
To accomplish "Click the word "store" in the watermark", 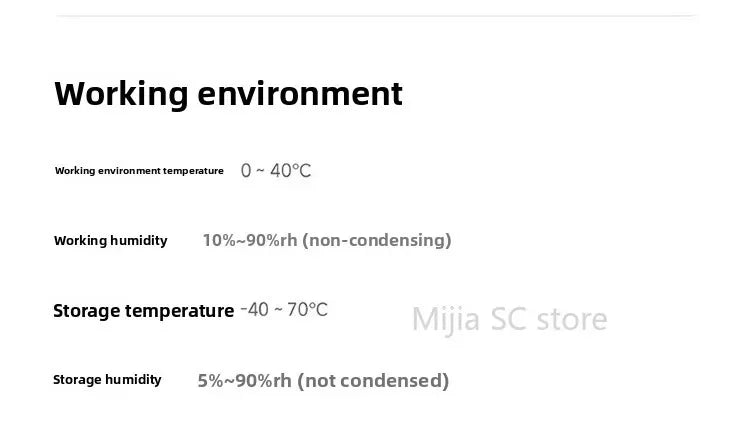I will 571,319.
